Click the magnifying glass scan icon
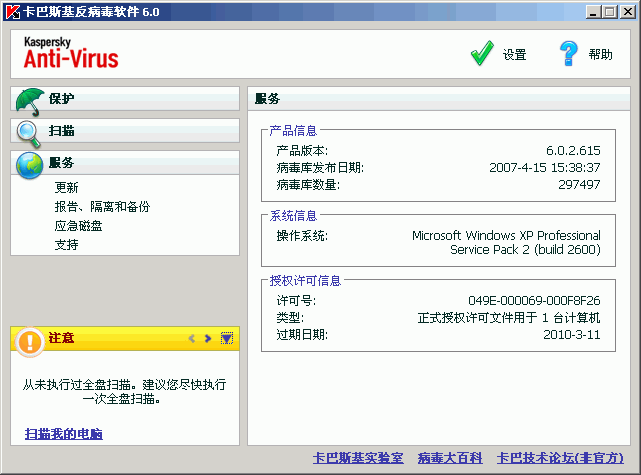 [29, 134]
